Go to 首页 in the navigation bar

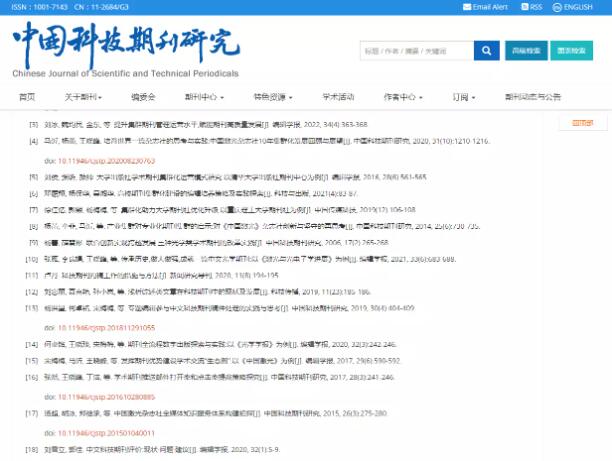click(x=27, y=97)
